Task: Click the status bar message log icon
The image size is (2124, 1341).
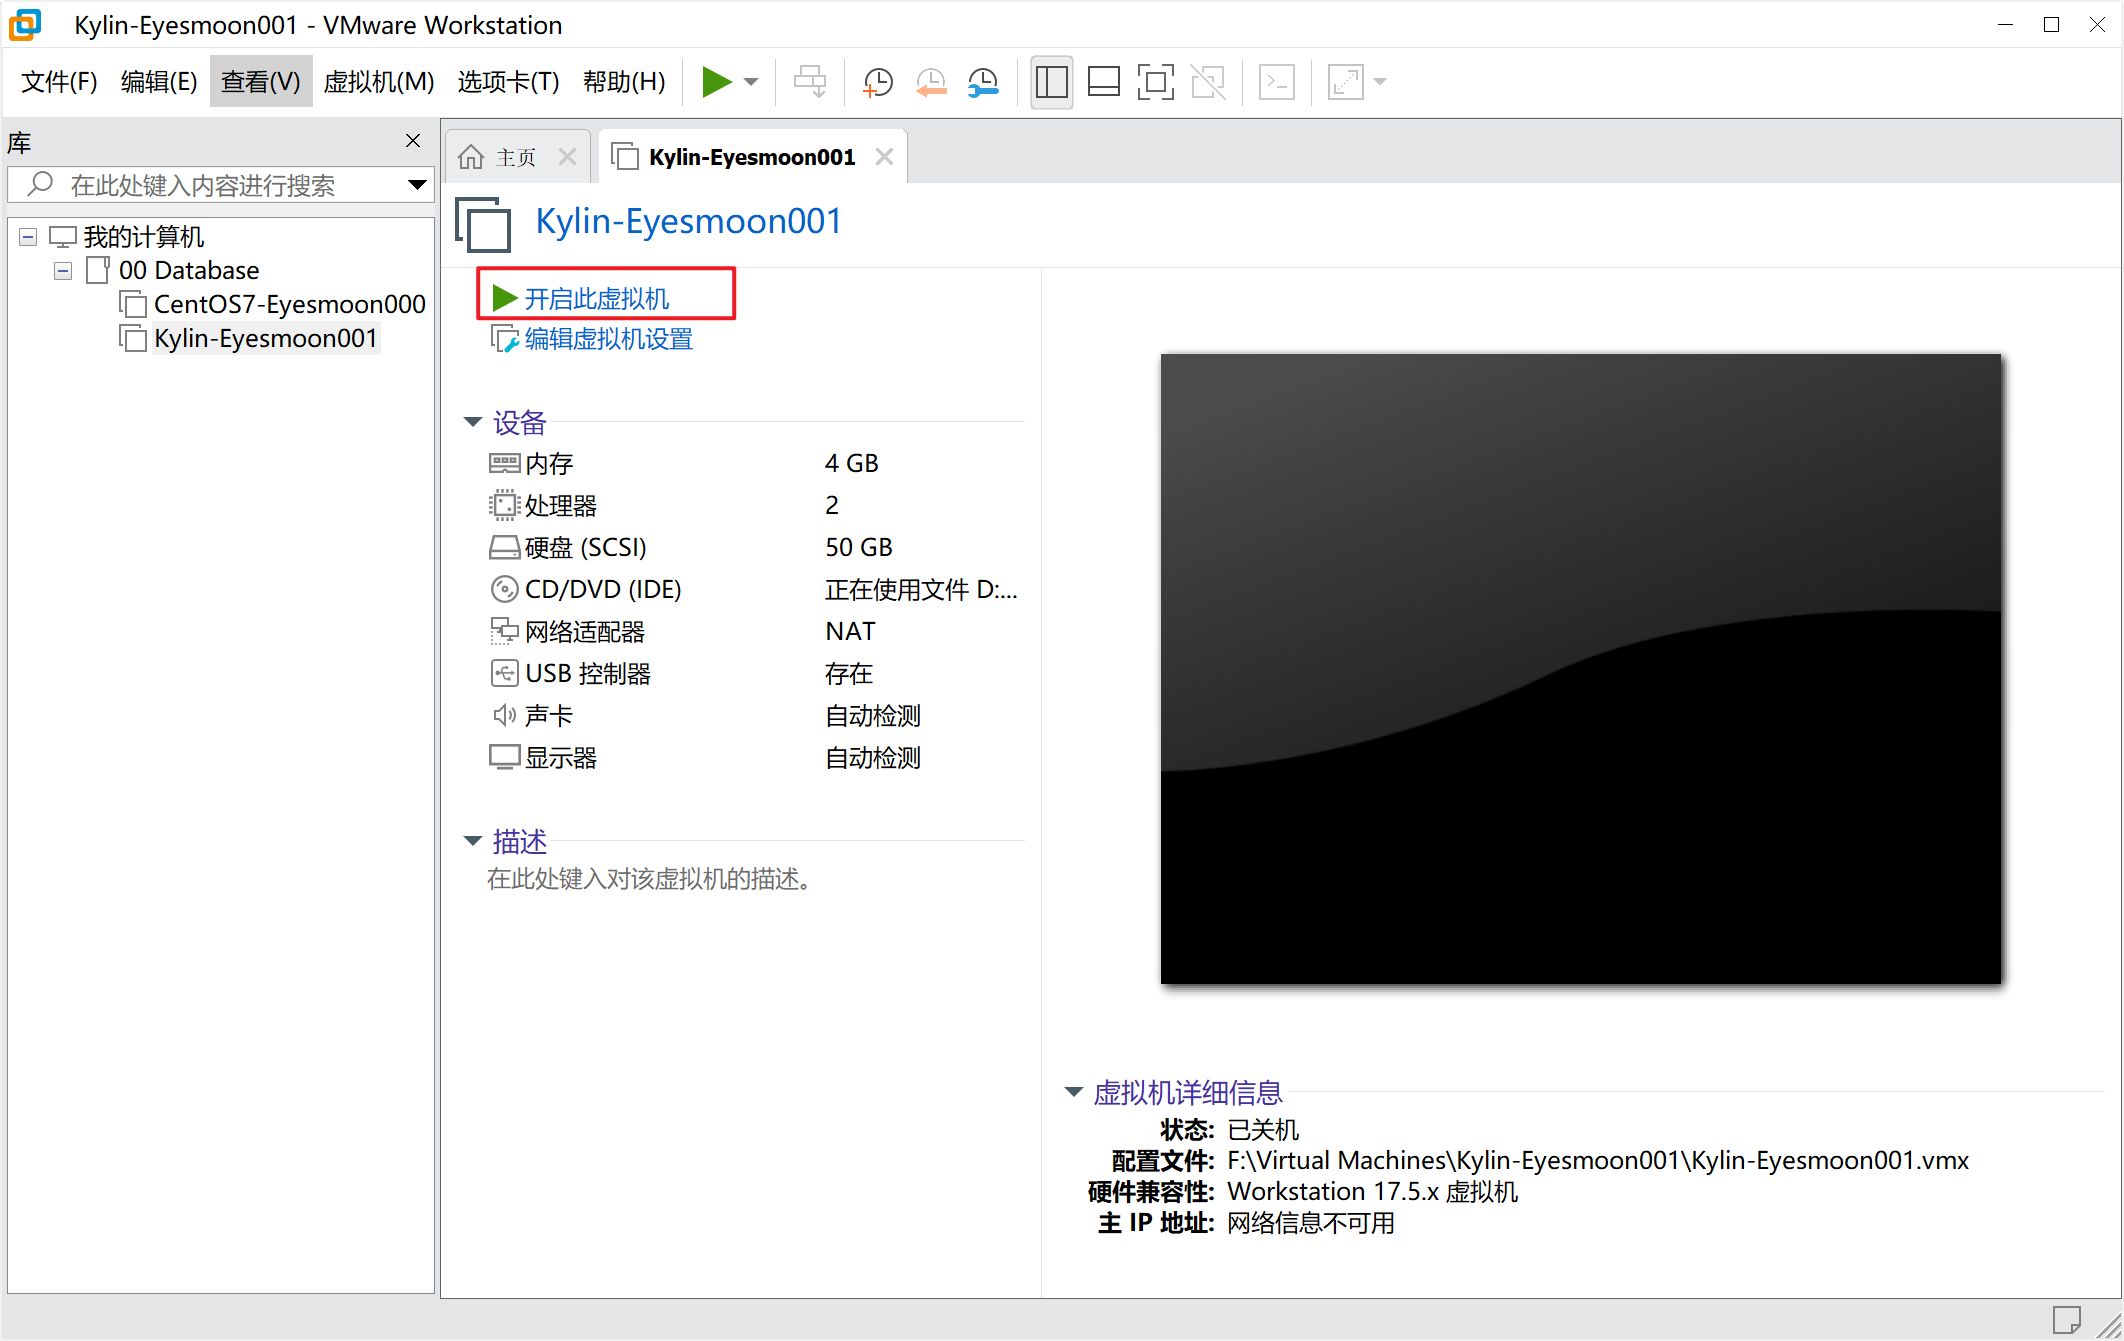Action: point(2066,1320)
